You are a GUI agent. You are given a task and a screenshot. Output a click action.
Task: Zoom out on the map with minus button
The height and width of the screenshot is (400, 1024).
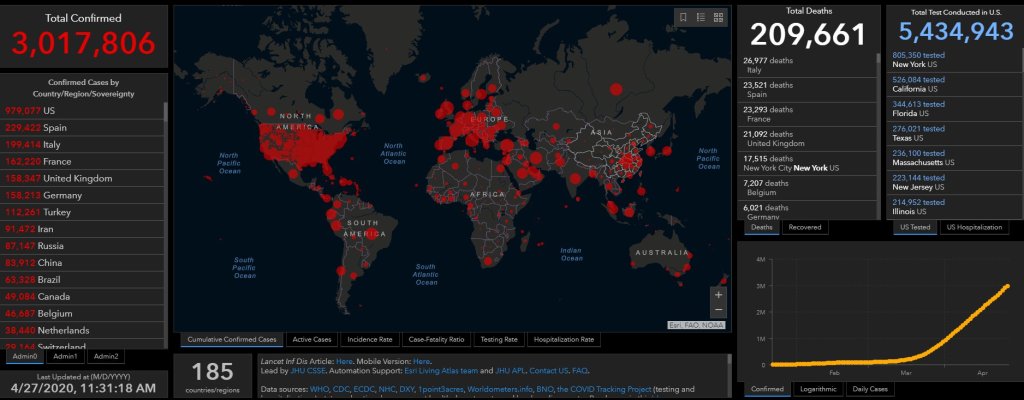718,310
